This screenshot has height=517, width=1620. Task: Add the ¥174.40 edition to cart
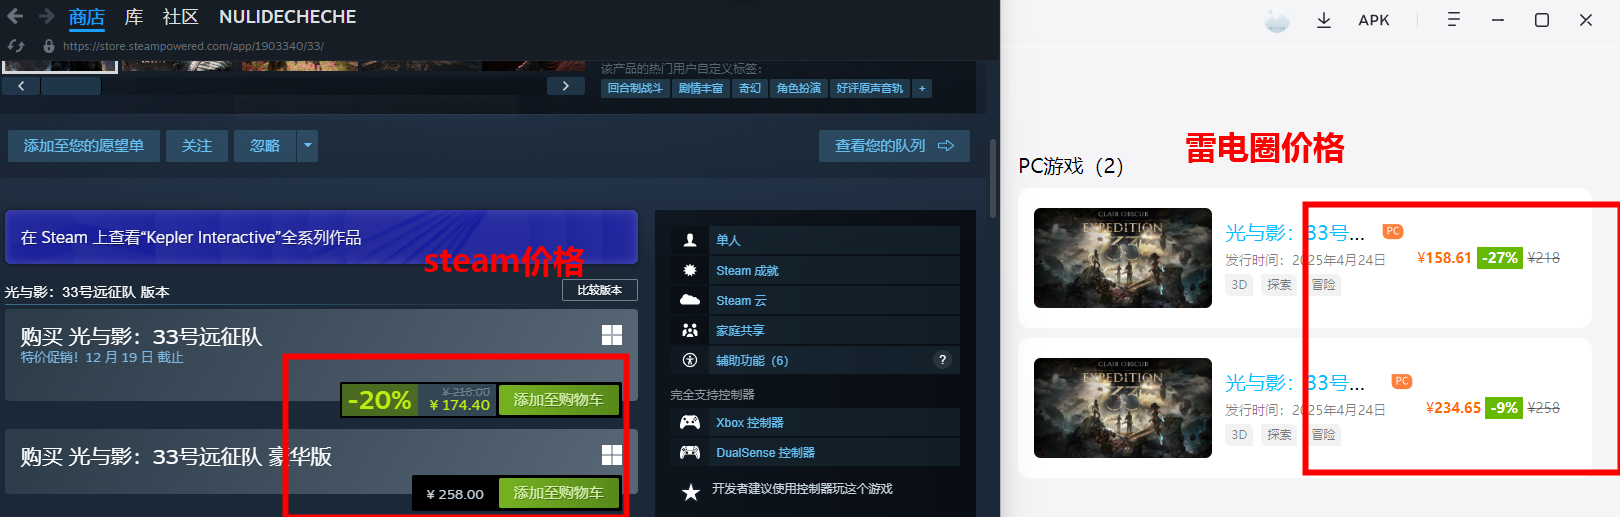point(558,400)
